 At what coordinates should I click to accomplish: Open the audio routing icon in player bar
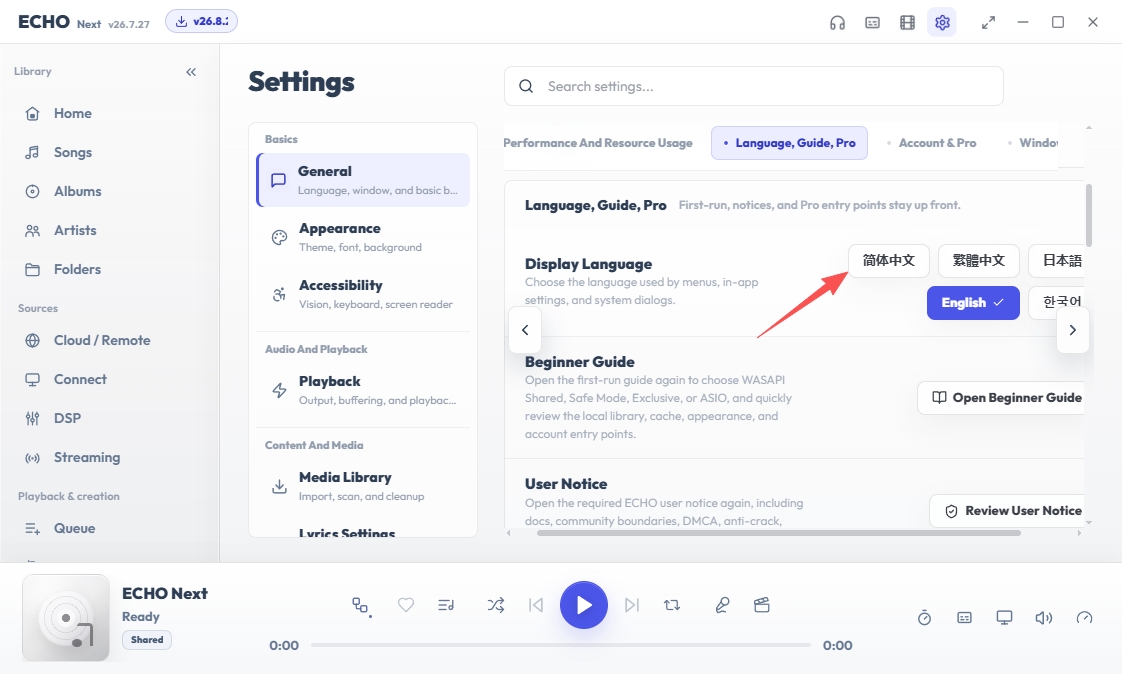point(361,606)
